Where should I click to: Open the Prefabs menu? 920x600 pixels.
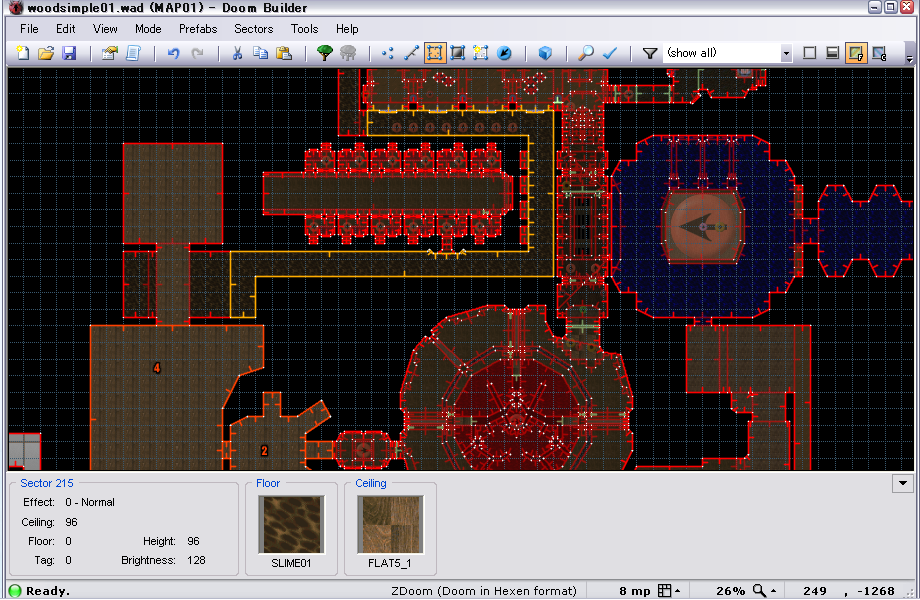click(198, 29)
